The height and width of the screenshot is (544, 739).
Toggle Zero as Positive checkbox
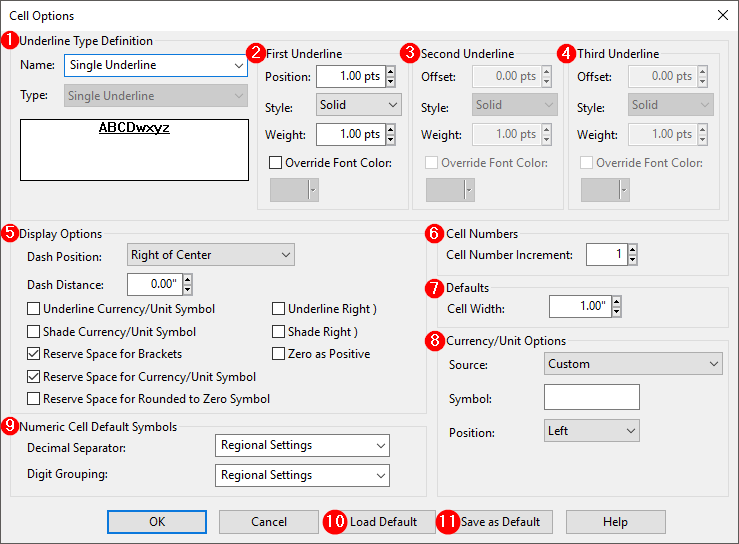click(x=280, y=354)
